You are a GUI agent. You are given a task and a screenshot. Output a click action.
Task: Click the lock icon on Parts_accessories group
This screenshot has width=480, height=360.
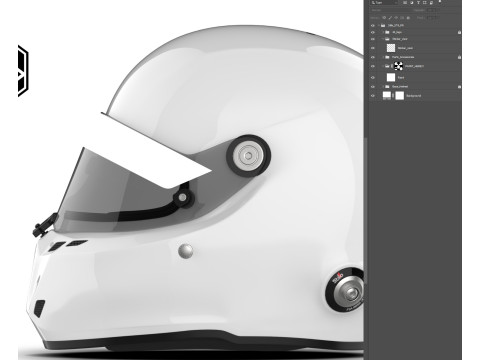tap(459, 57)
